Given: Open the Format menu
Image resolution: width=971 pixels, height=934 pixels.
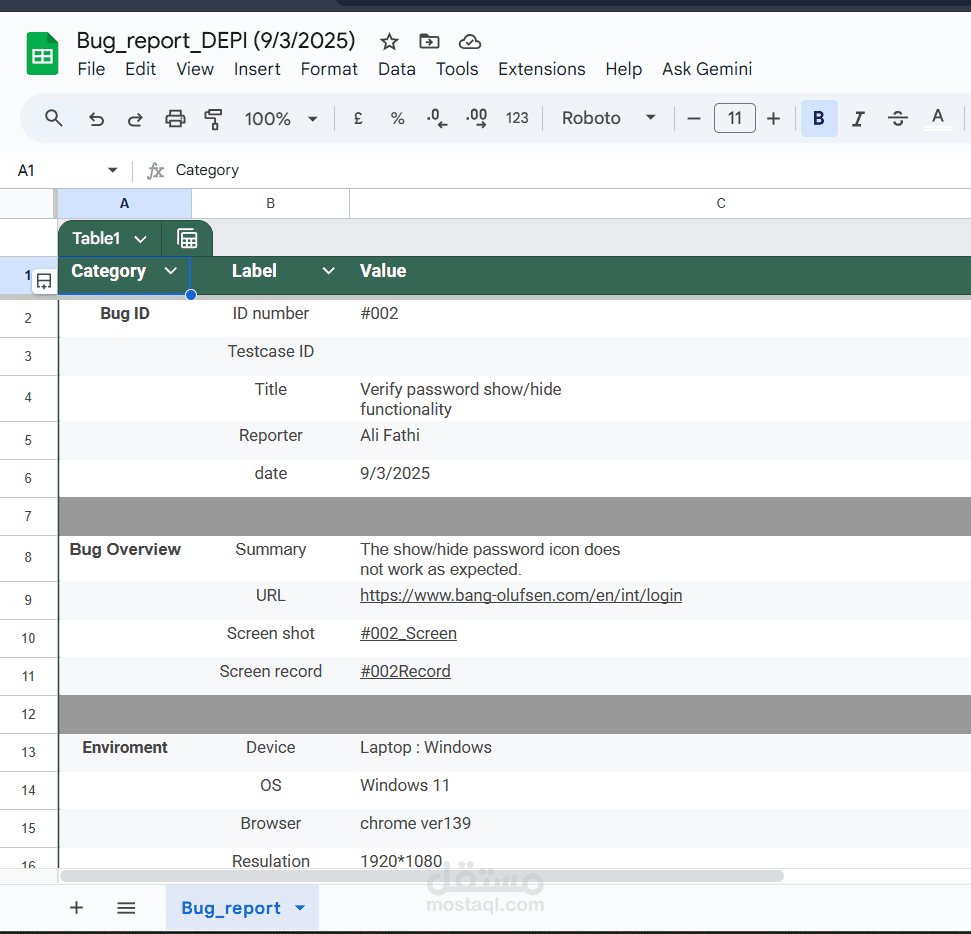Looking at the screenshot, I should [x=329, y=69].
